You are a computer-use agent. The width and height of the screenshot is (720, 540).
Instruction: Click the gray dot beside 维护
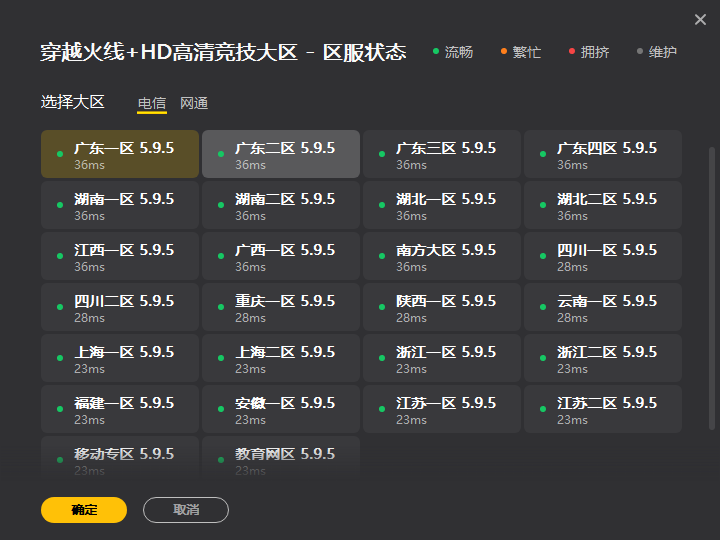coord(640,51)
